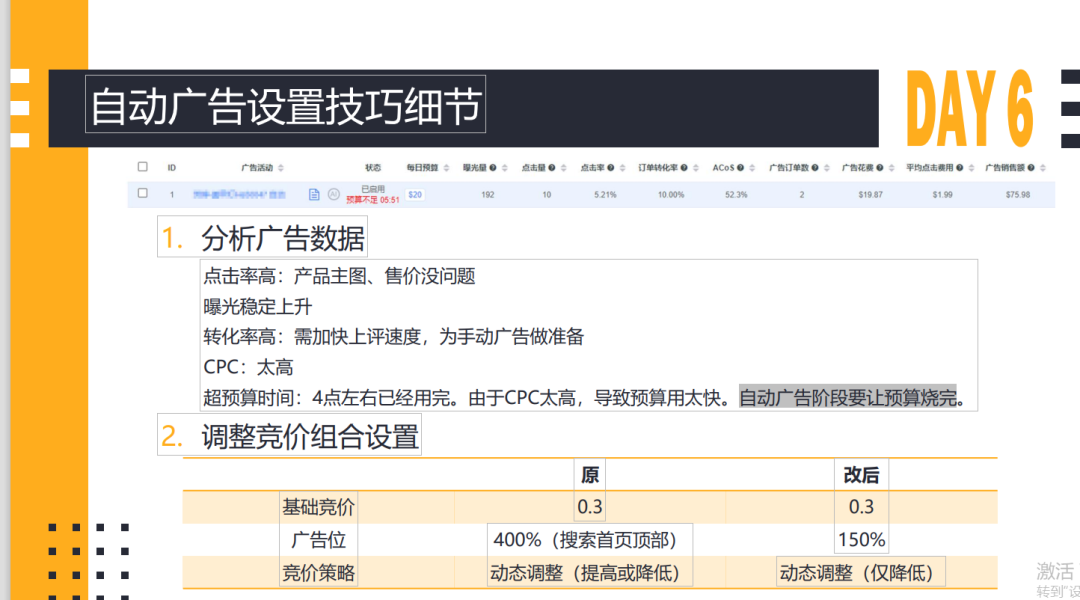Click the 广告活动 column sort arrows

click(x=279, y=166)
